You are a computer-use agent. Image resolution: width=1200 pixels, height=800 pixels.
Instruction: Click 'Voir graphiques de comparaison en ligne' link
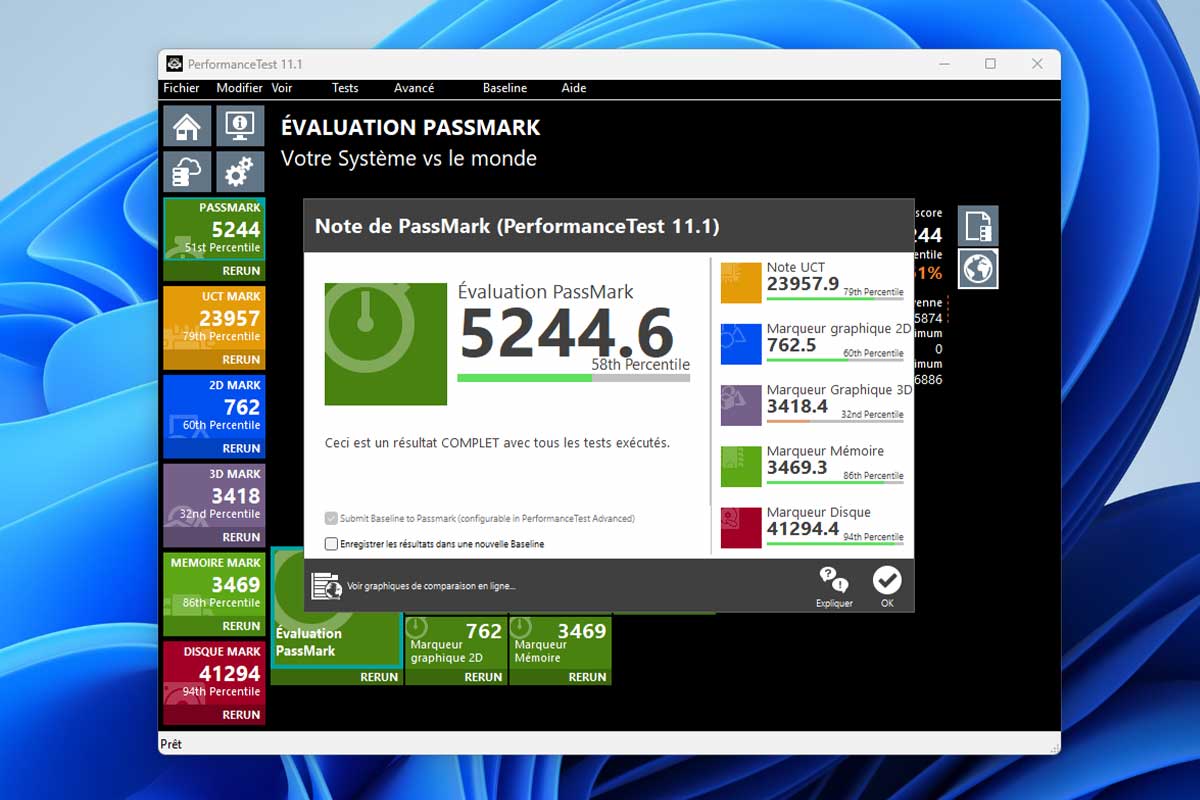click(431, 586)
